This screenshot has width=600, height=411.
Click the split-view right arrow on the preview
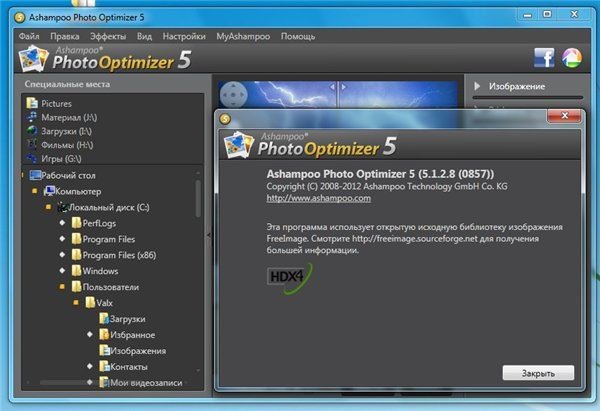(344, 87)
